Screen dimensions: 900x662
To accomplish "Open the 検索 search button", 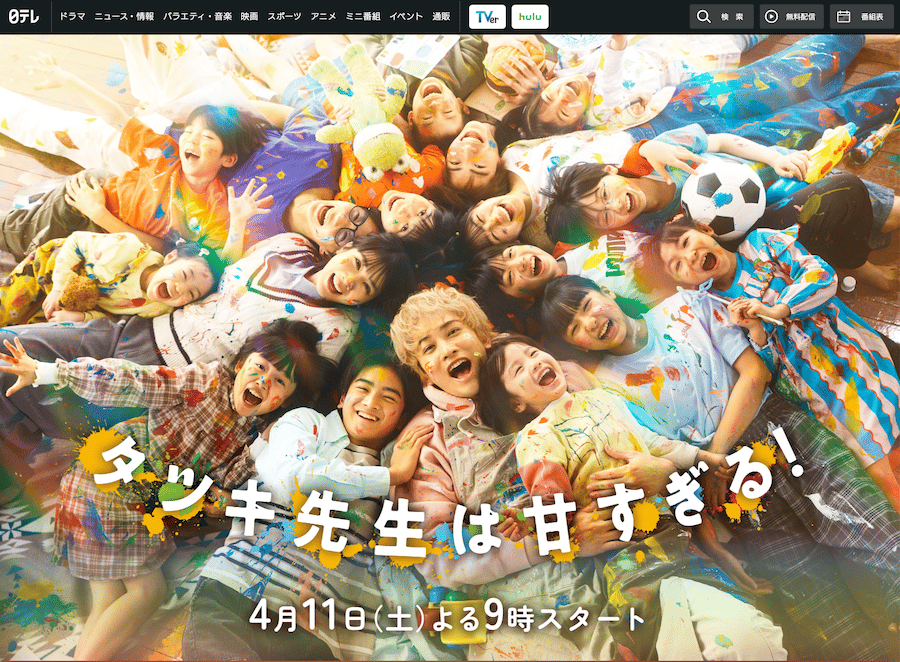I will click(x=722, y=16).
